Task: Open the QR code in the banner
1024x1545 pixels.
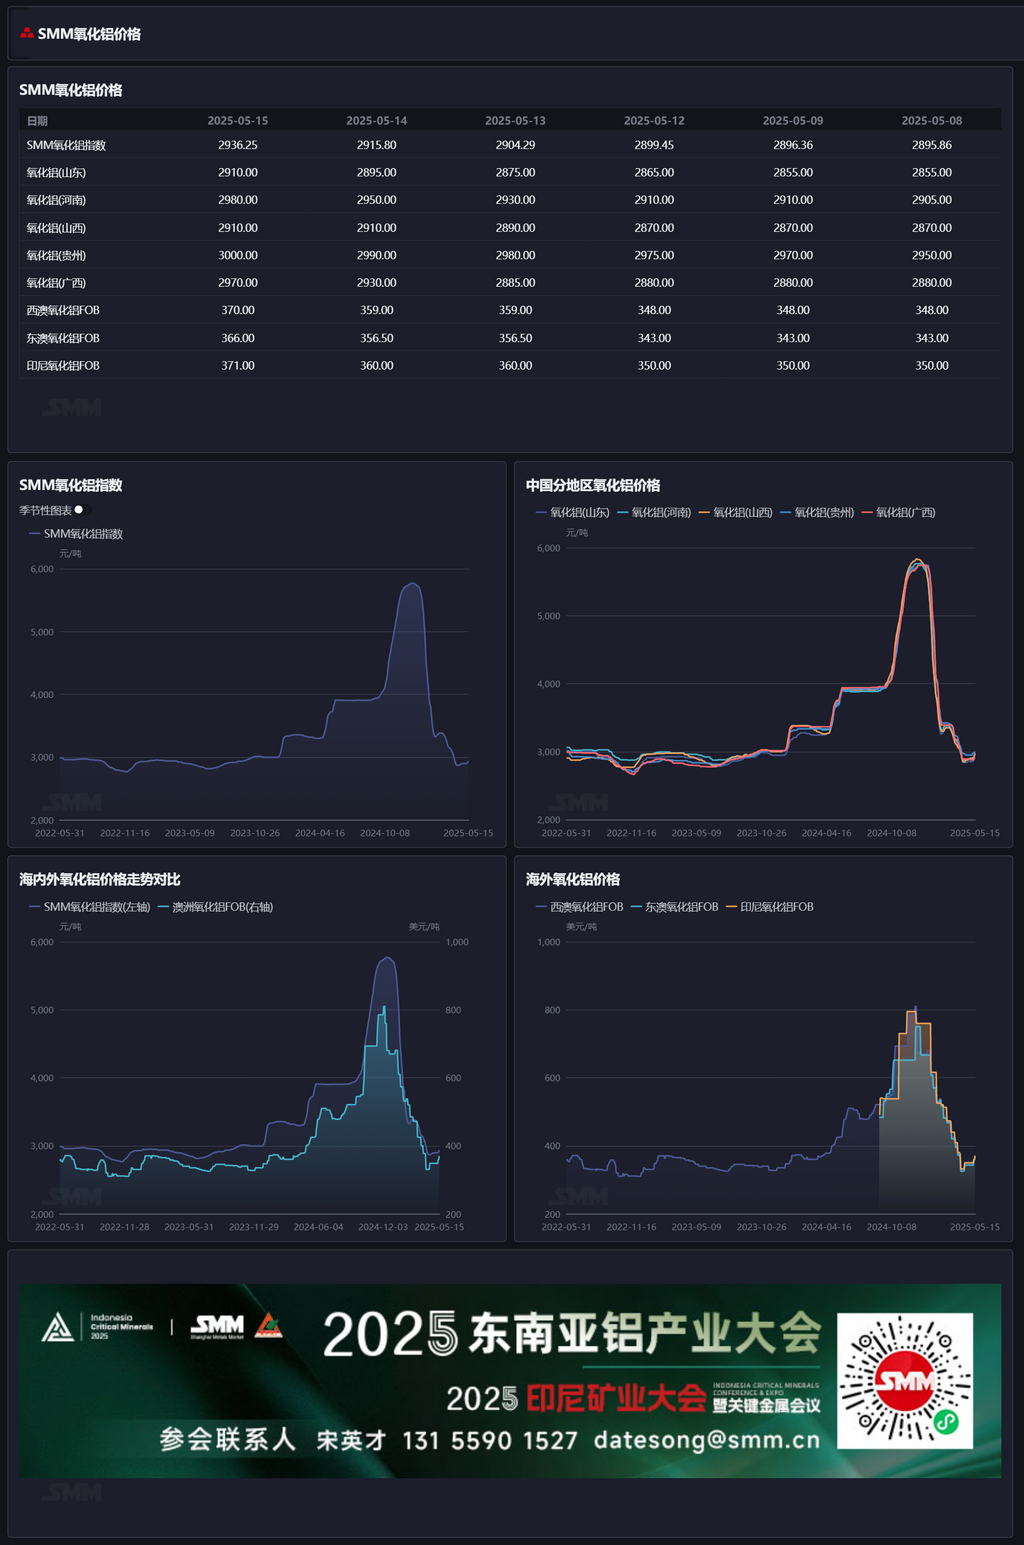Action: (905, 1381)
